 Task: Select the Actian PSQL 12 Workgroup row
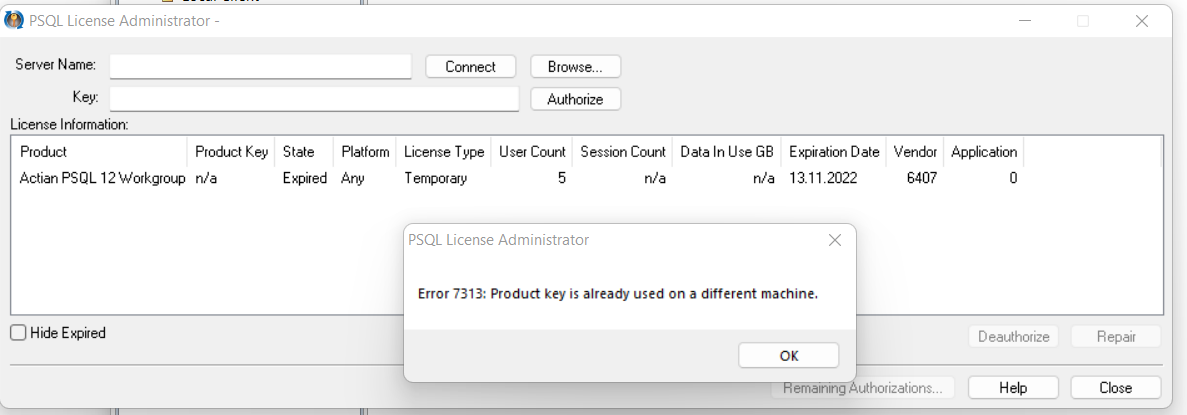518,179
